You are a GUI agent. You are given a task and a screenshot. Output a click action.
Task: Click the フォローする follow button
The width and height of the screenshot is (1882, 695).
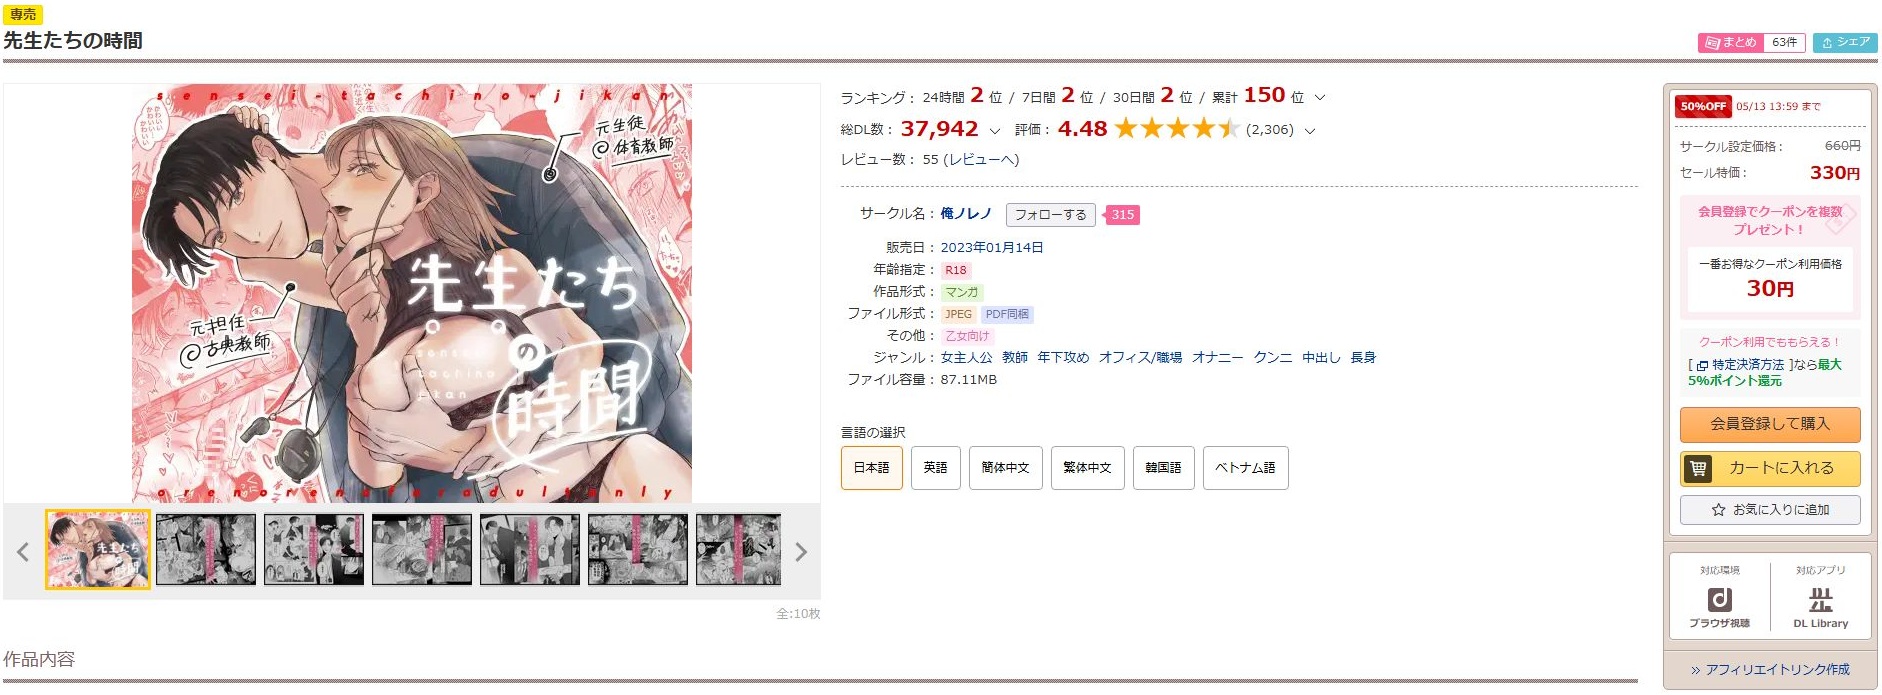coord(1051,215)
